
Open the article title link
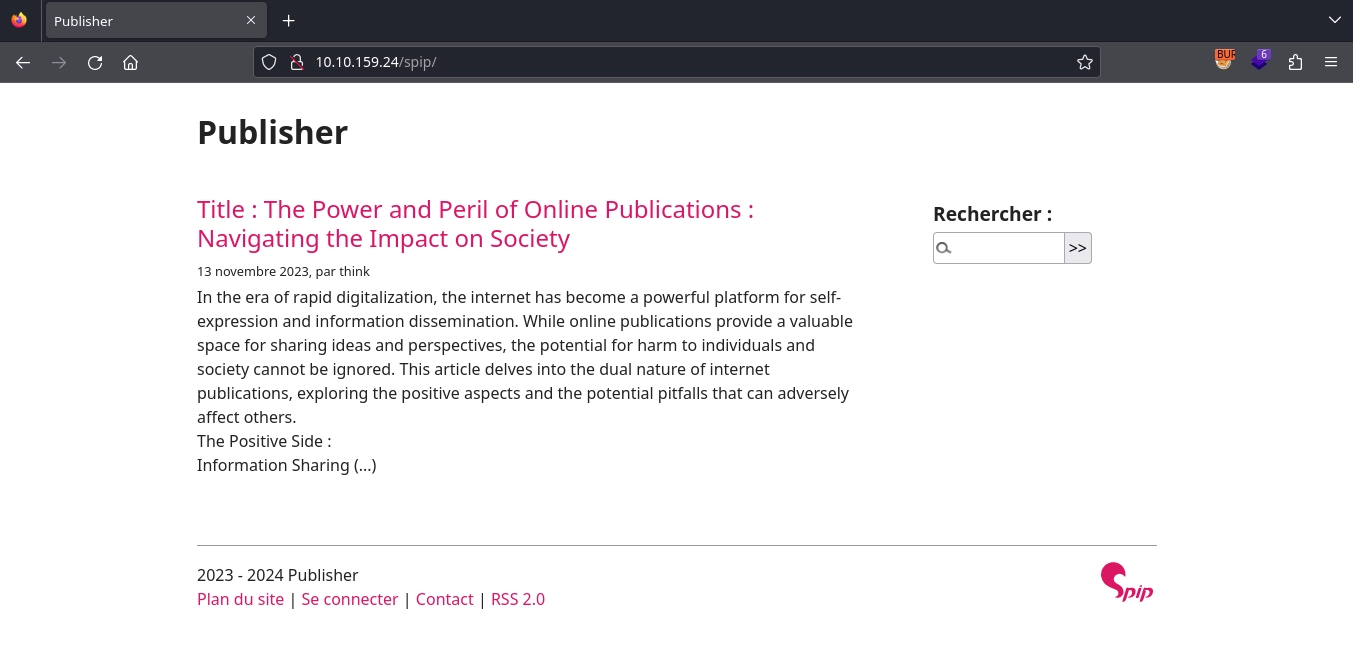475,224
